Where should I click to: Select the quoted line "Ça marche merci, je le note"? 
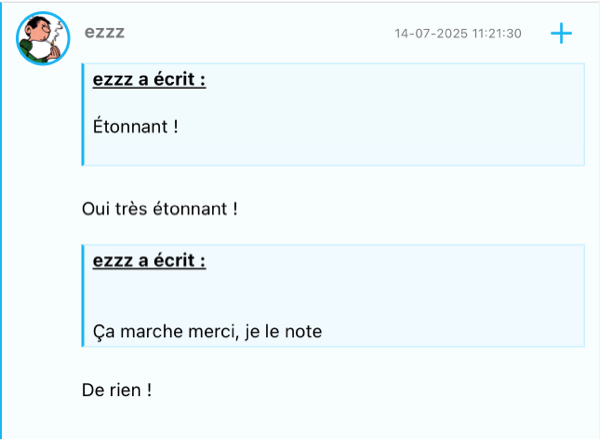[207, 331]
